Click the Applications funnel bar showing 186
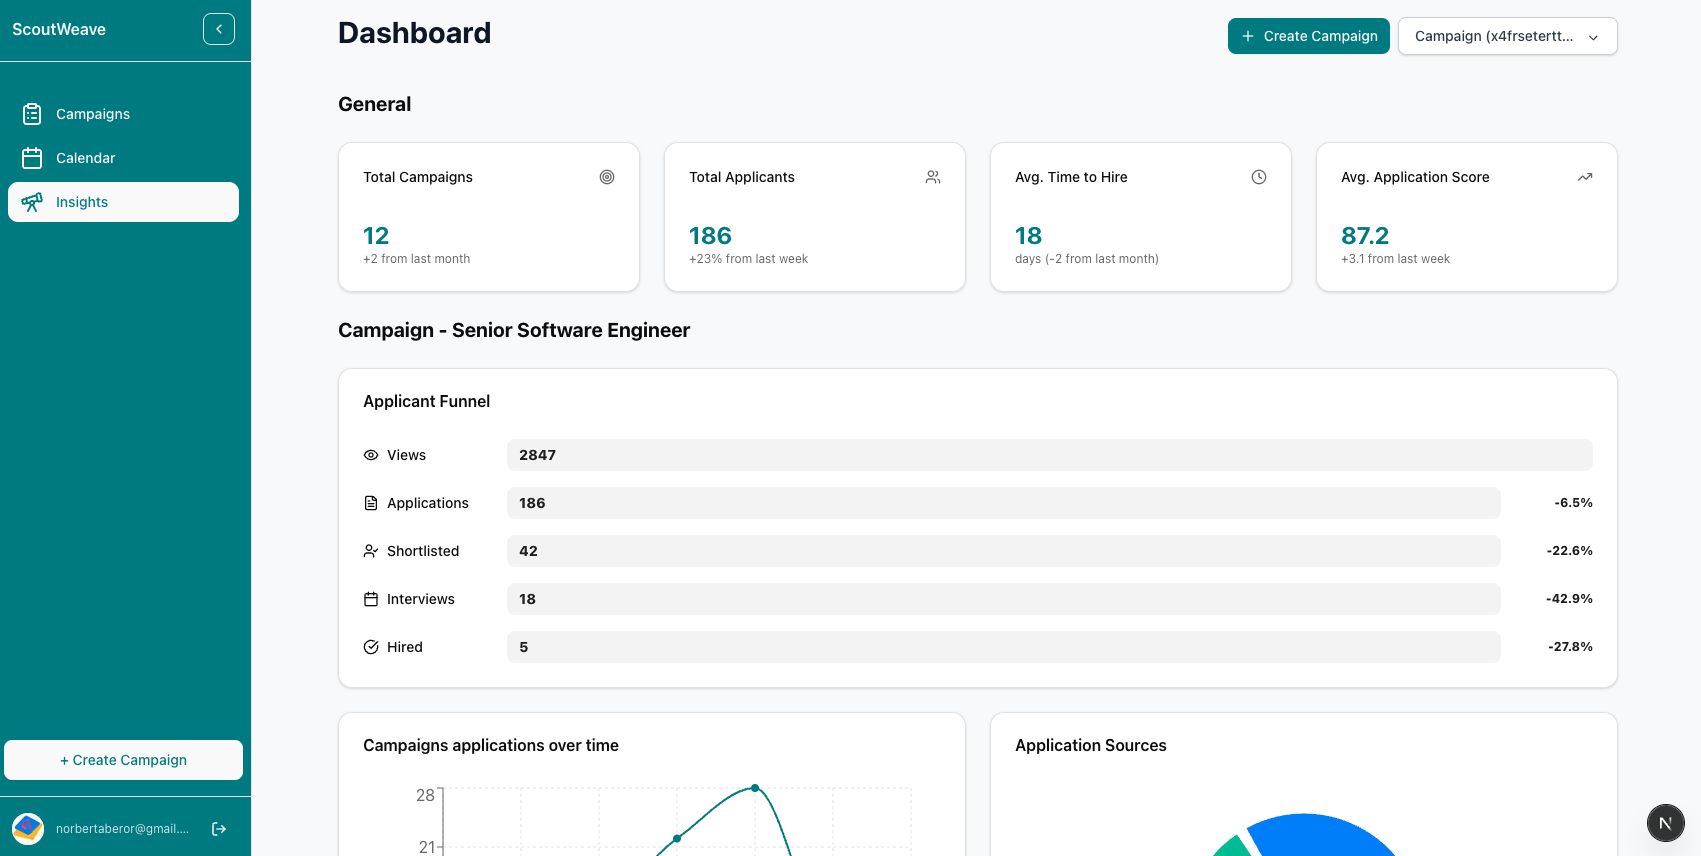The height and width of the screenshot is (856, 1701). [1004, 503]
